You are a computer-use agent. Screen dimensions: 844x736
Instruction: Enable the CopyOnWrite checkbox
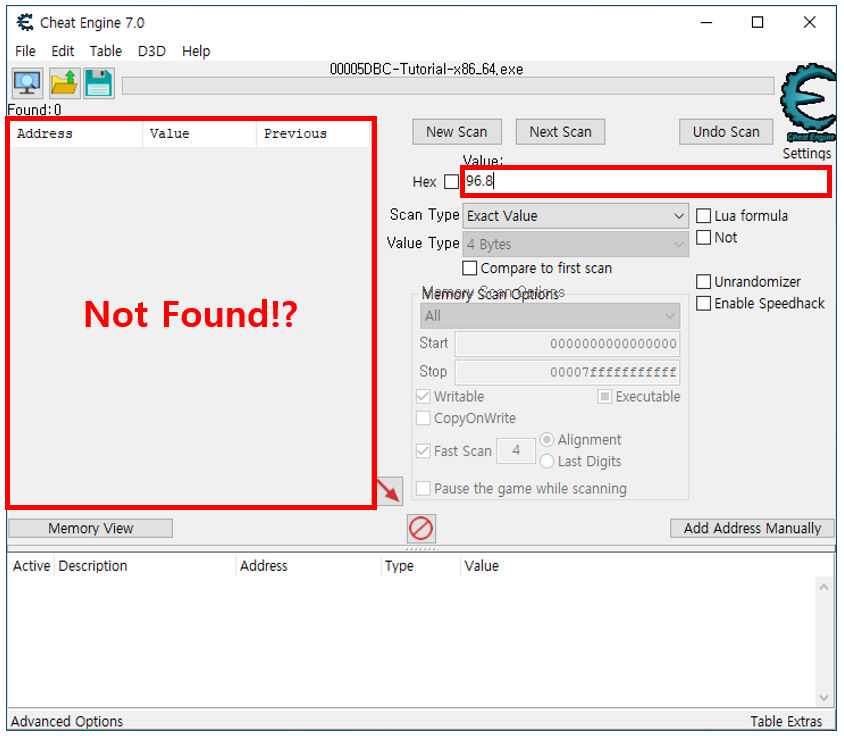coord(423,418)
